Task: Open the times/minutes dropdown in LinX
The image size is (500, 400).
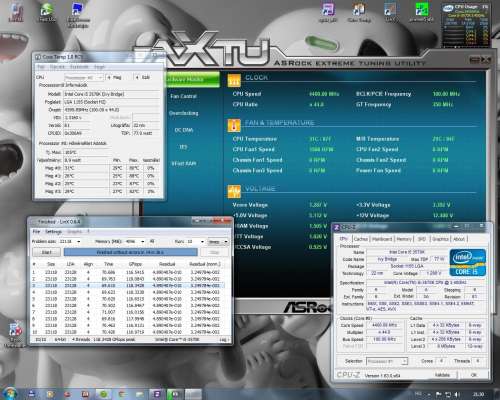Action: tap(218, 241)
